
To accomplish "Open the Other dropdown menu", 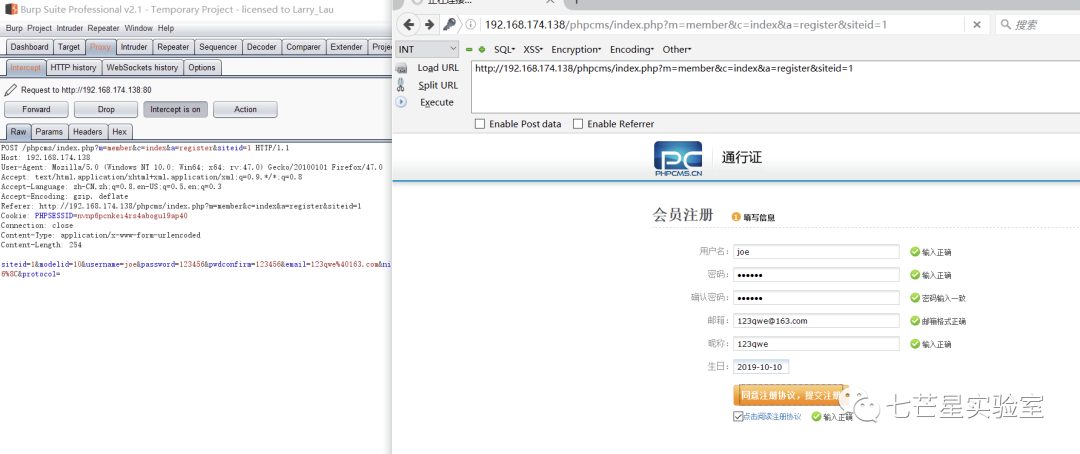I will (676, 50).
